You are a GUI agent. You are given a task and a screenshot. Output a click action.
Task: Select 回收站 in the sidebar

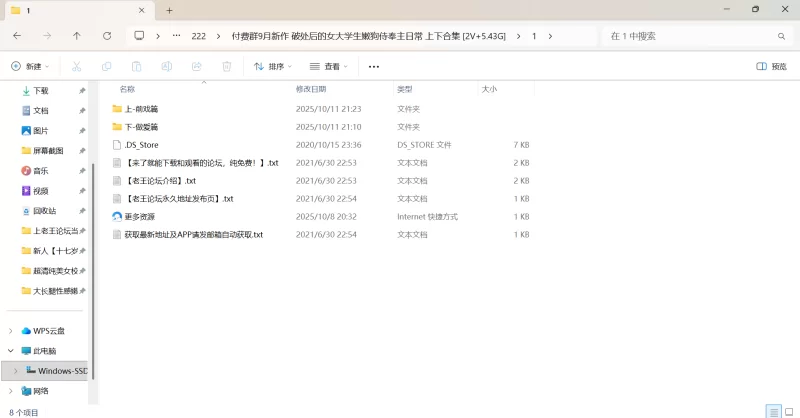(44, 211)
